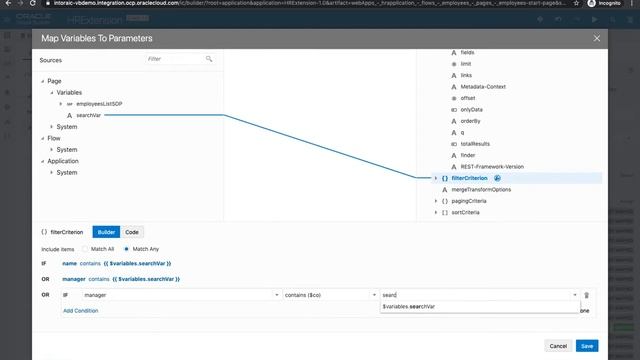Expand the pagingCriteria node
This screenshot has height=360, width=640.
pos(436,201)
